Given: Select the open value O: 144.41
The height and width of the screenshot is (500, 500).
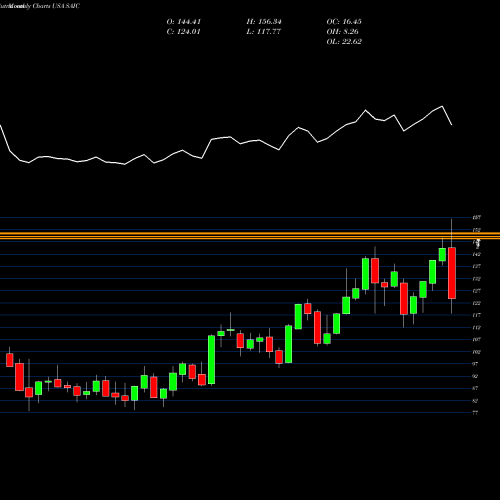Looking at the screenshot, I should coord(184,22).
